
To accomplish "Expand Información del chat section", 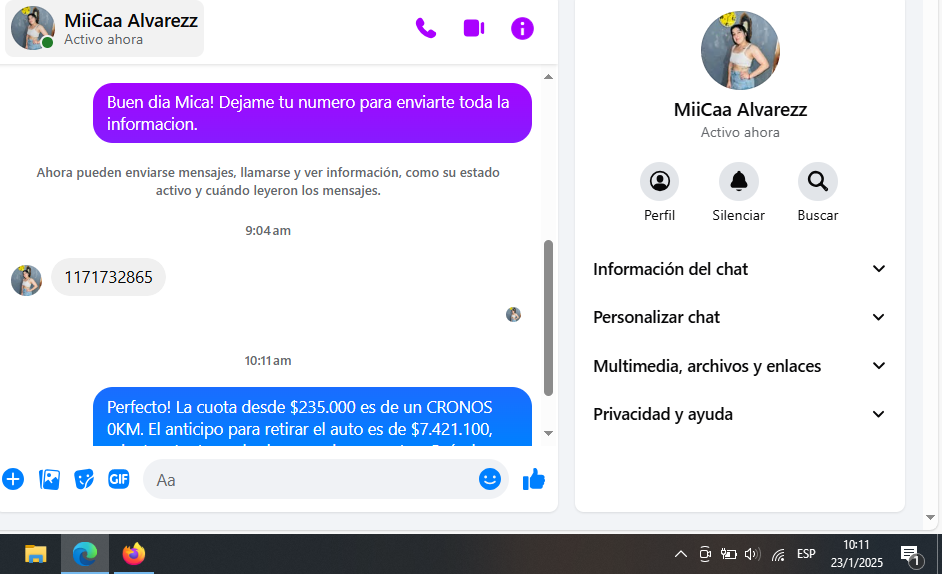I will (739, 269).
